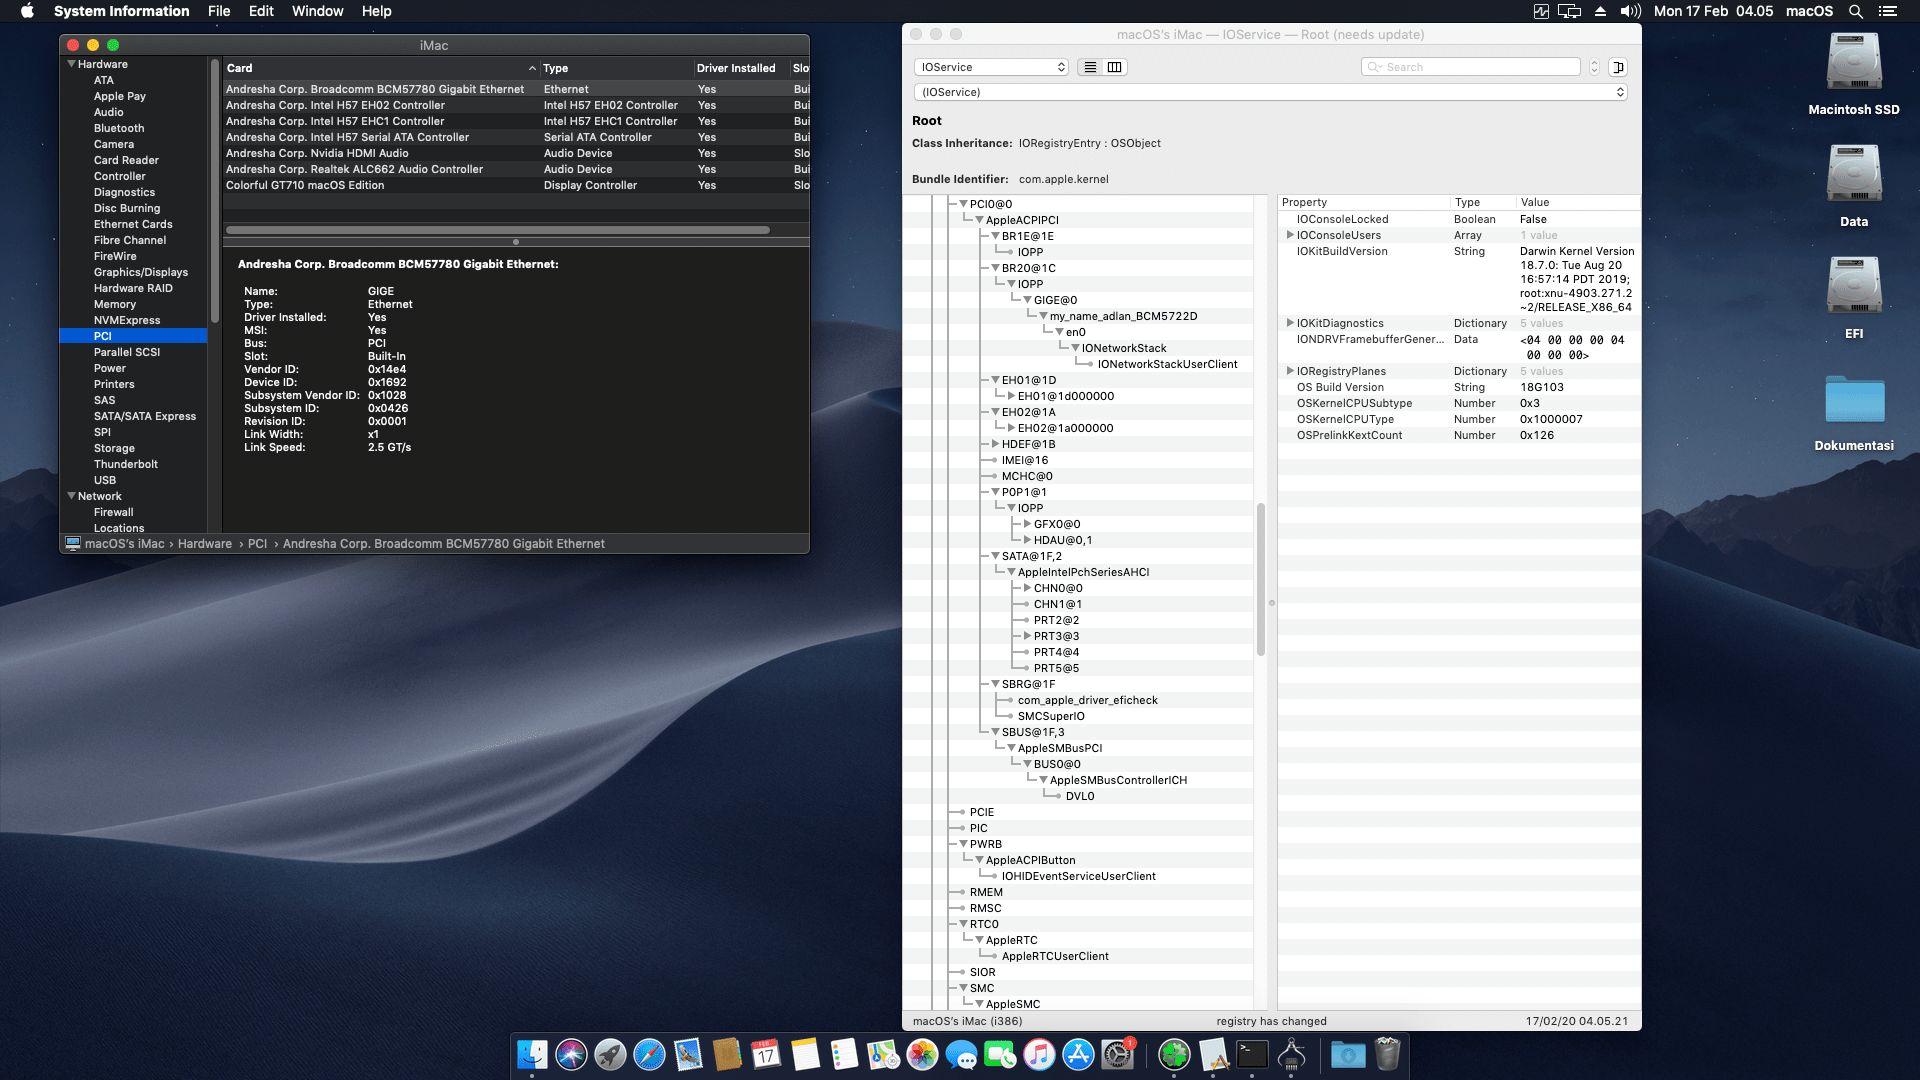Open the Window menu in the menu bar
This screenshot has height=1080, width=1920.
317,11
